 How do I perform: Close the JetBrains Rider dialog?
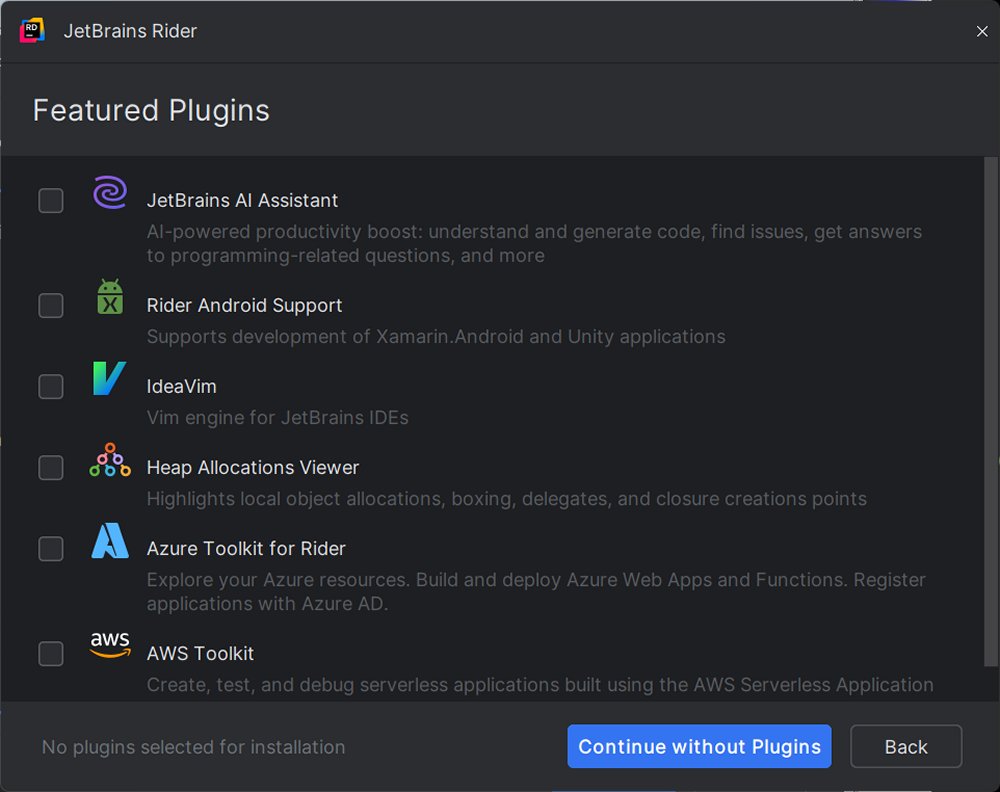pos(982,32)
